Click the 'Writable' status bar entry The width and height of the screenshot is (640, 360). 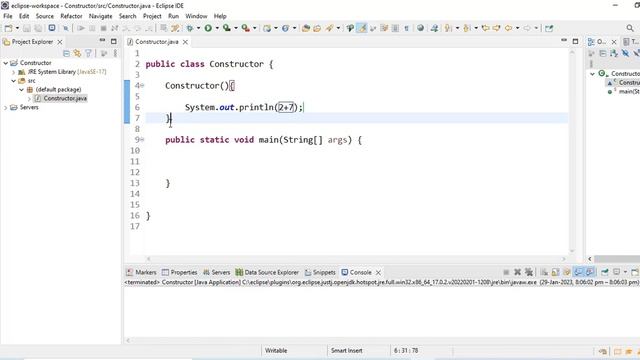pyautogui.click(x=276, y=351)
